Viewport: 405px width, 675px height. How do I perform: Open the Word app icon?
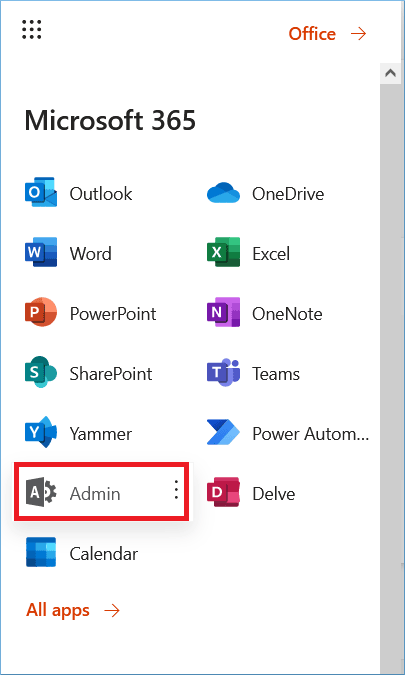[x=41, y=252]
